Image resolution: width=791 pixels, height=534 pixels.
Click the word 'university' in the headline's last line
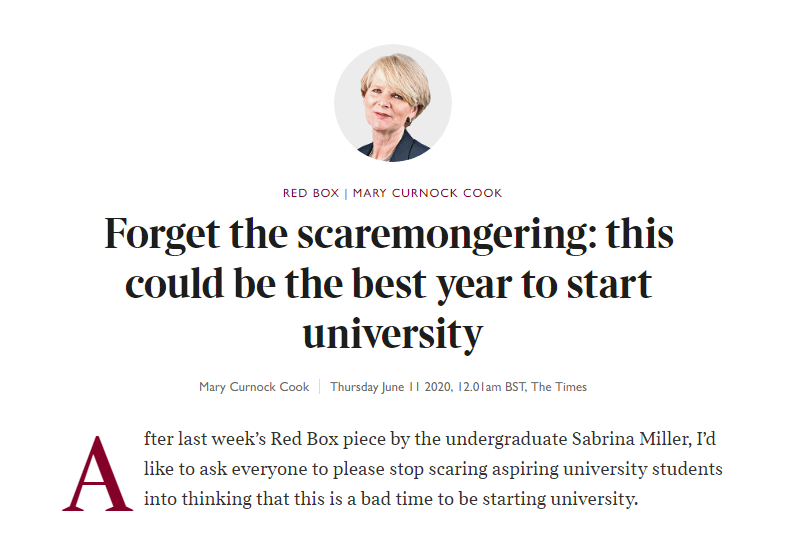pyautogui.click(x=392, y=334)
